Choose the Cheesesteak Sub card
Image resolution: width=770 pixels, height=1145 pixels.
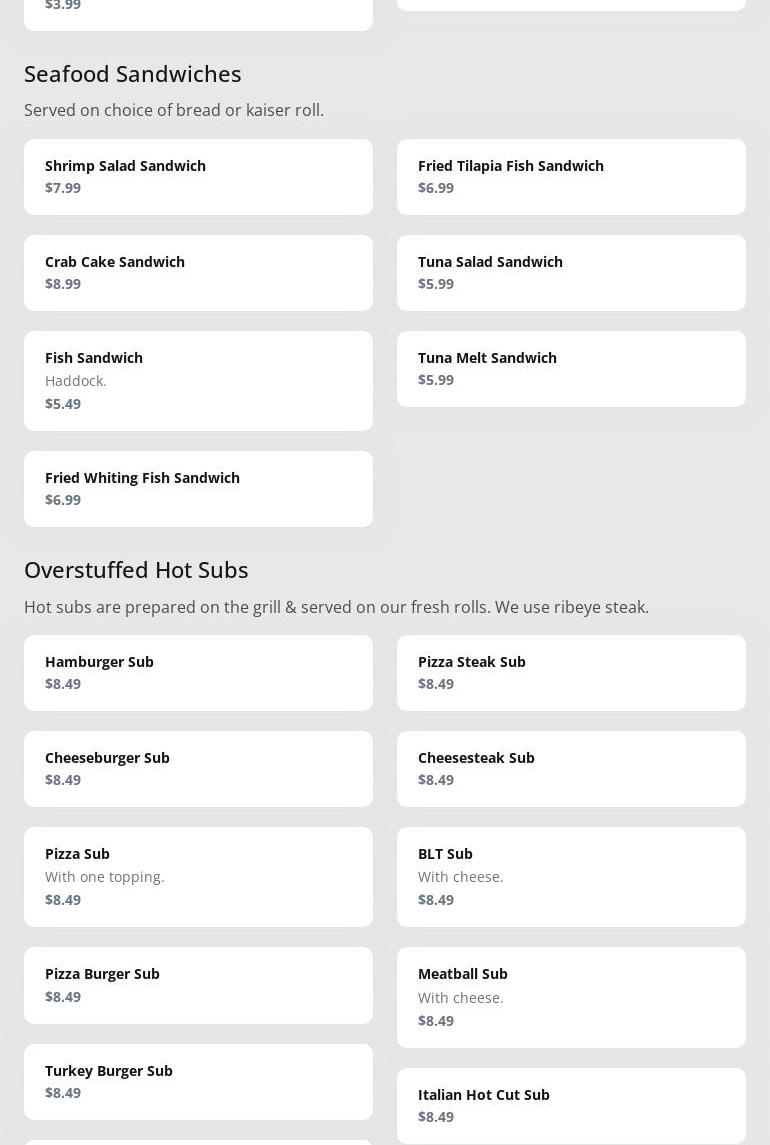(571, 768)
